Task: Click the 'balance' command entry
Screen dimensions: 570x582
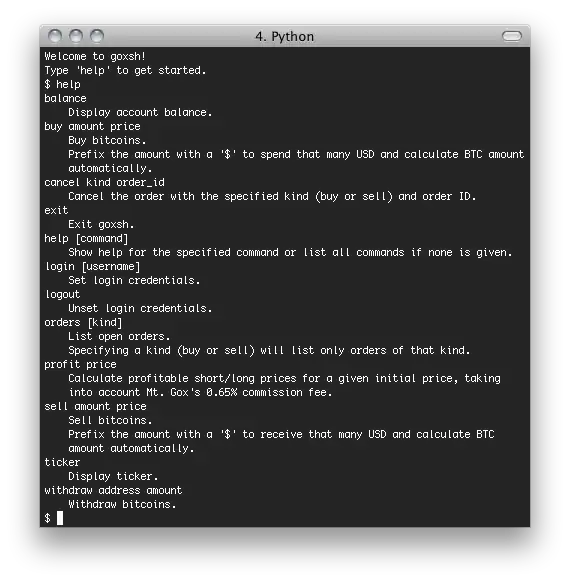Action: click(x=65, y=98)
